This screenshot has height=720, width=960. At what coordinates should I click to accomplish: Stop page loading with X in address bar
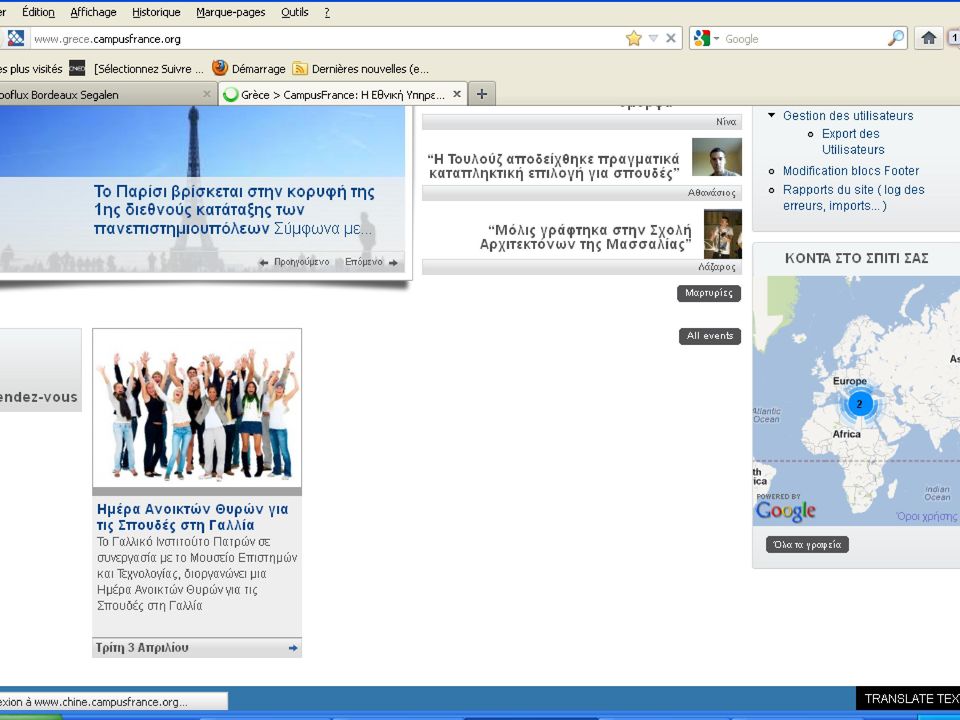(671, 39)
